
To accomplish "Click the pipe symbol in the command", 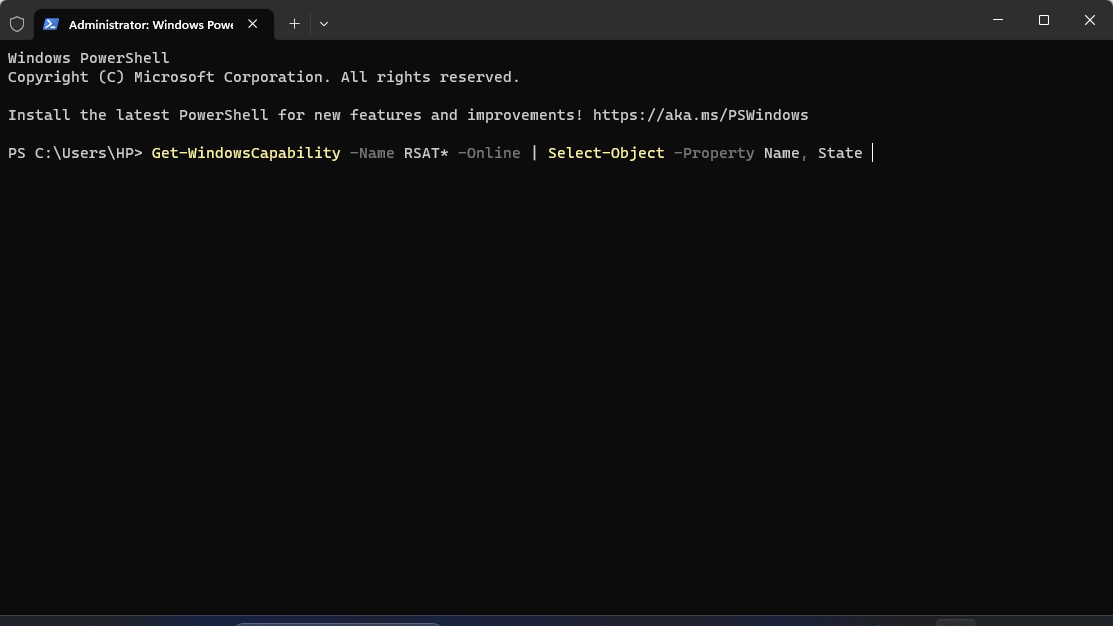I will (x=534, y=153).
